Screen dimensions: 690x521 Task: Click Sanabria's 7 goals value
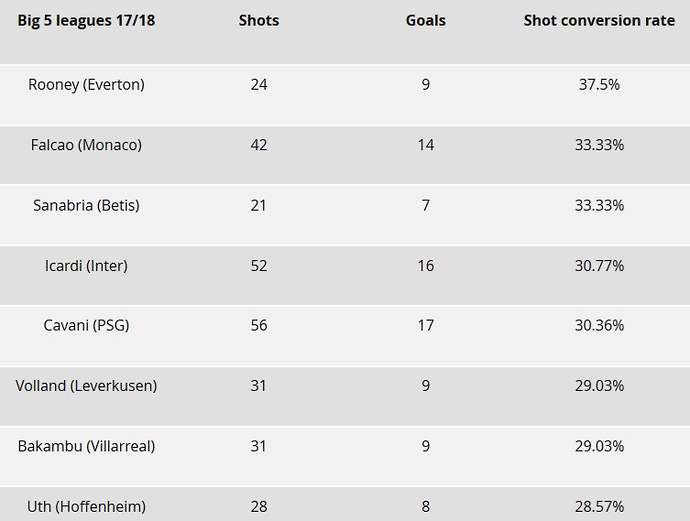click(426, 205)
